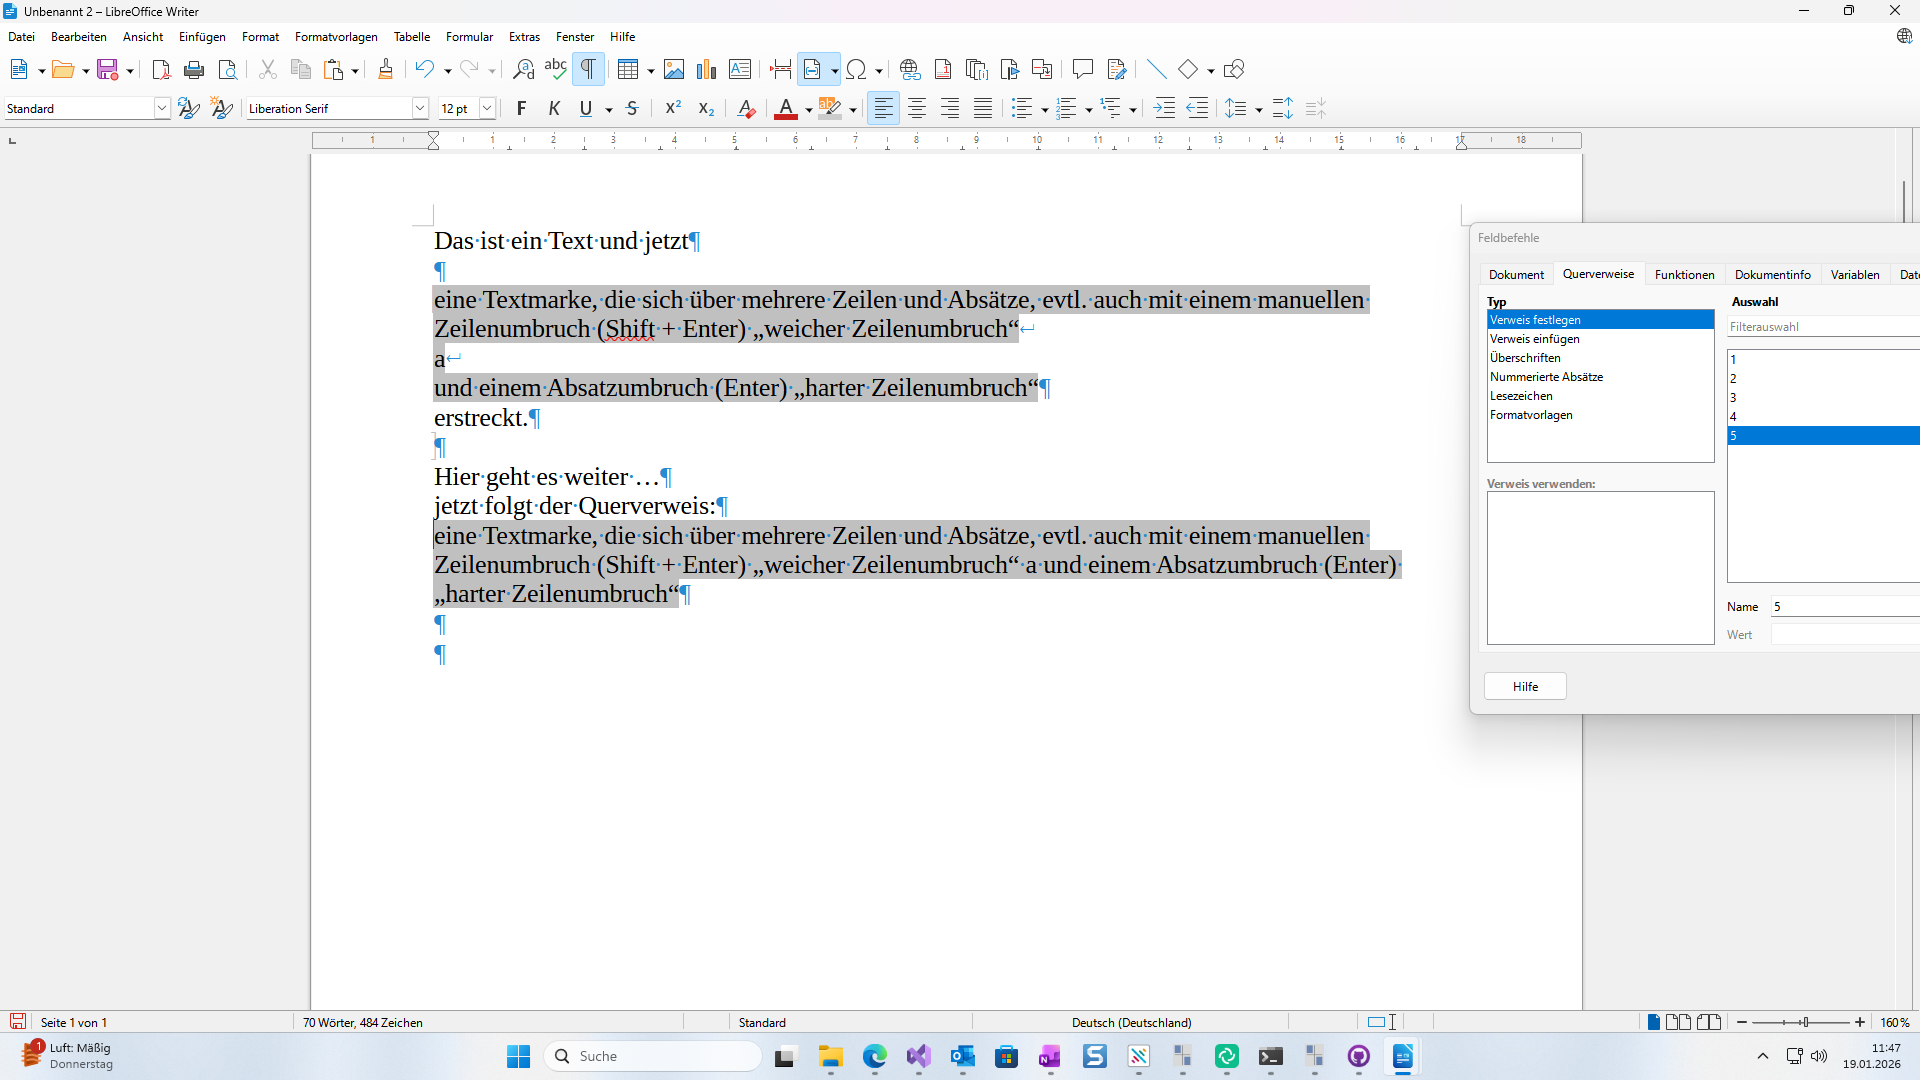The image size is (1920, 1080).
Task: Click the Insert Image icon
Action: point(674,69)
